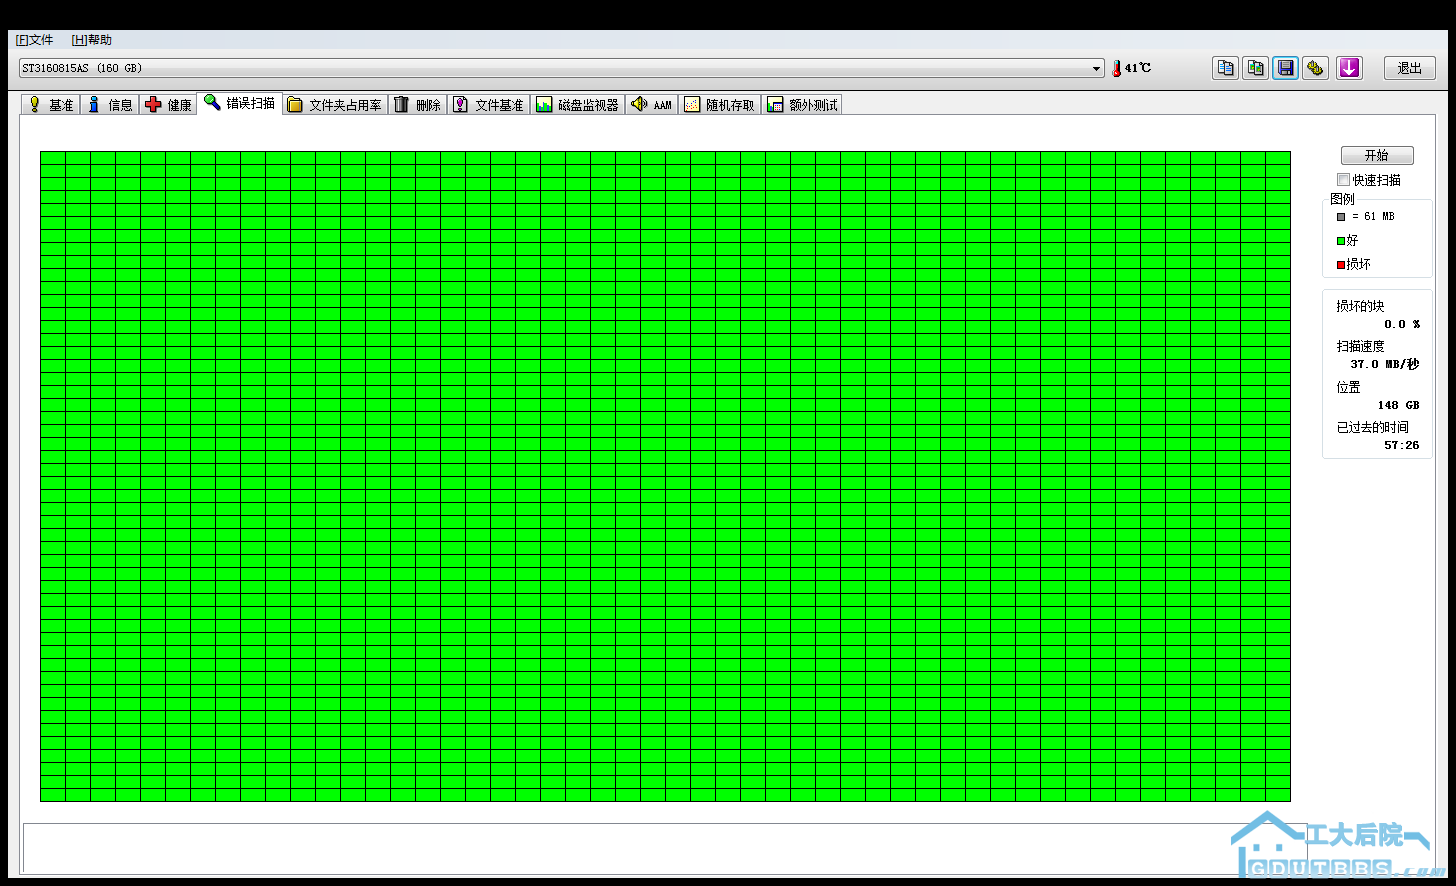Open the AAM tab
1456x886 pixels.
(652, 105)
